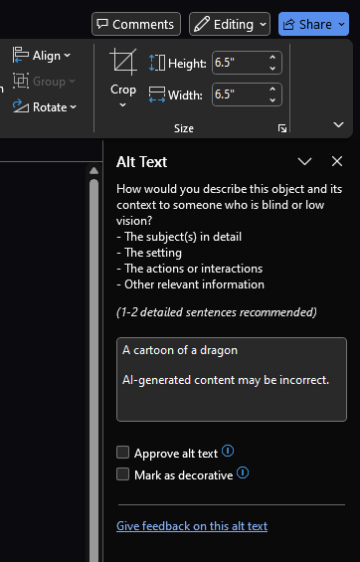
Task: Click the Share arrow icon
Action: click(289, 24)
